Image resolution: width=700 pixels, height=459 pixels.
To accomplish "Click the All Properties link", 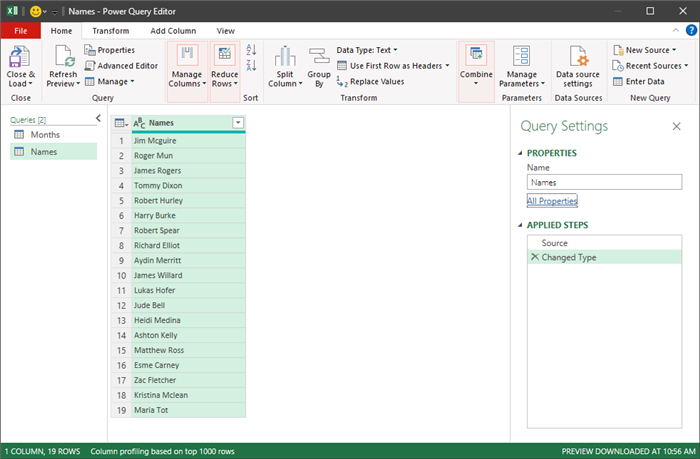I will [551, 201].
